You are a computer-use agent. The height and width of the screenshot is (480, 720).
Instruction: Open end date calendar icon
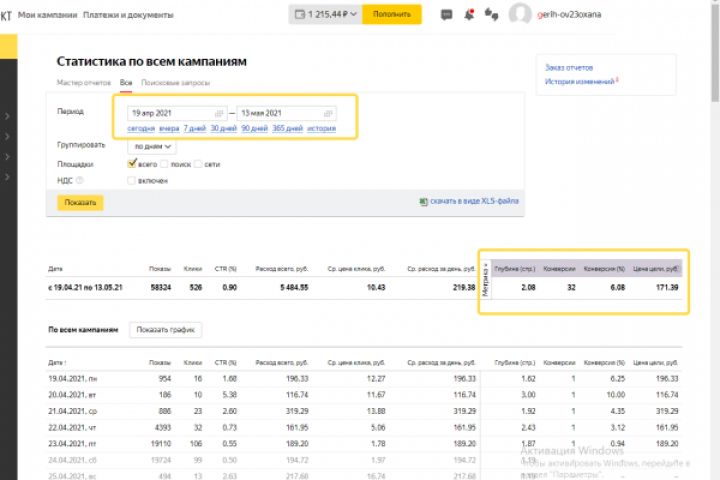[x=328, y=113]
